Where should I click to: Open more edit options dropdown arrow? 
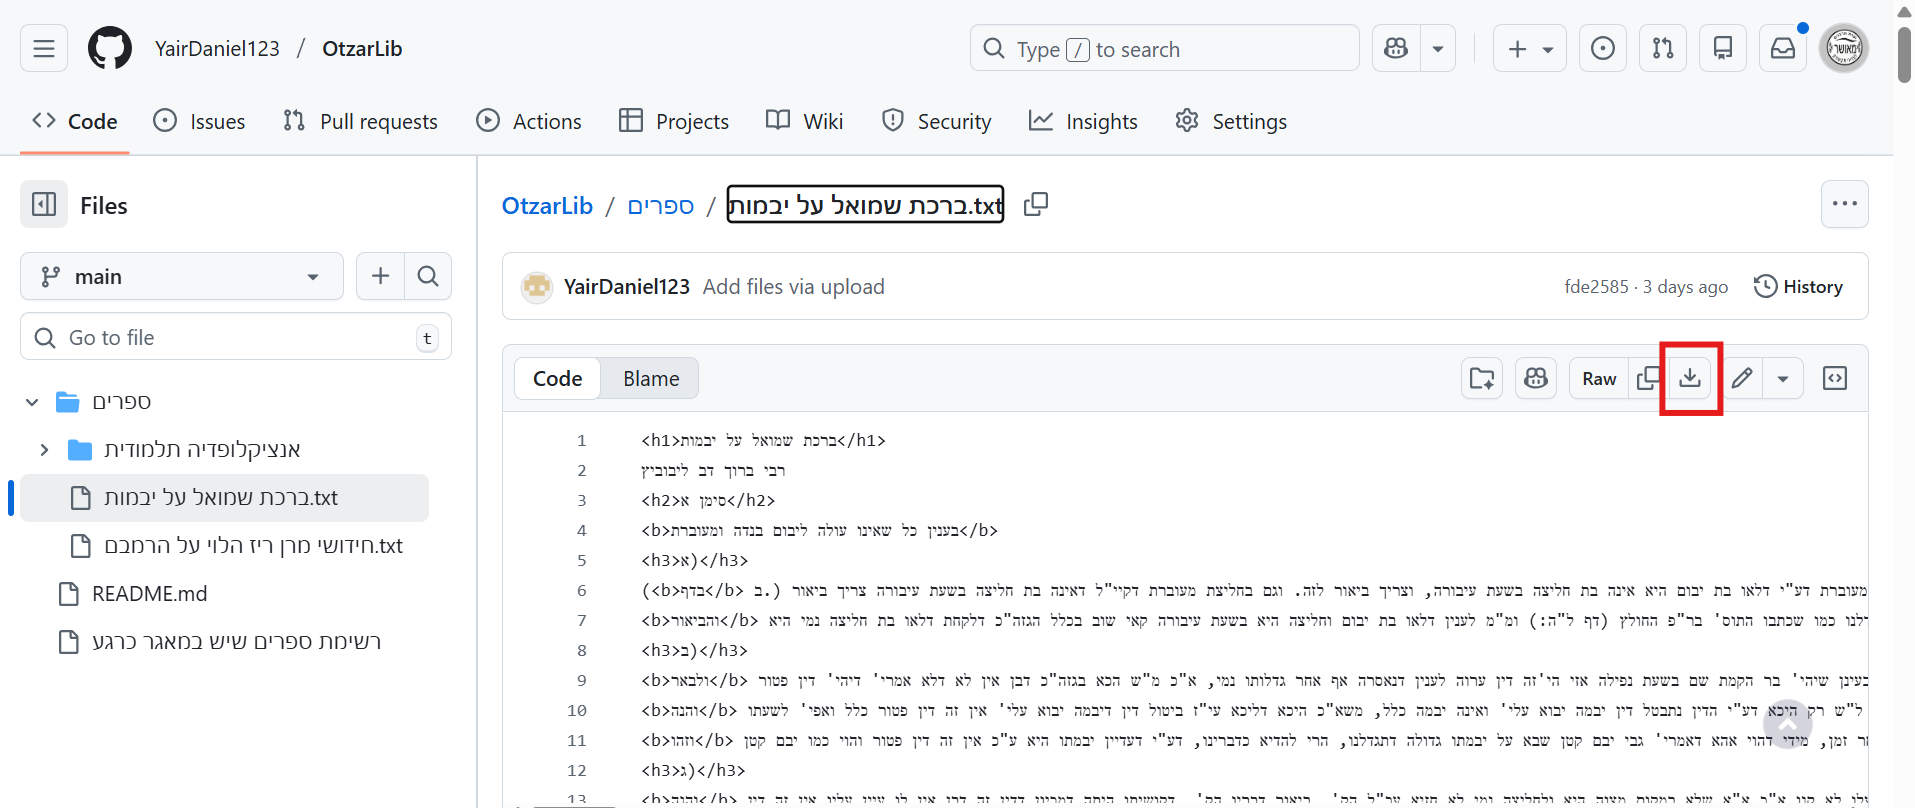click(x=1783, y=378)
